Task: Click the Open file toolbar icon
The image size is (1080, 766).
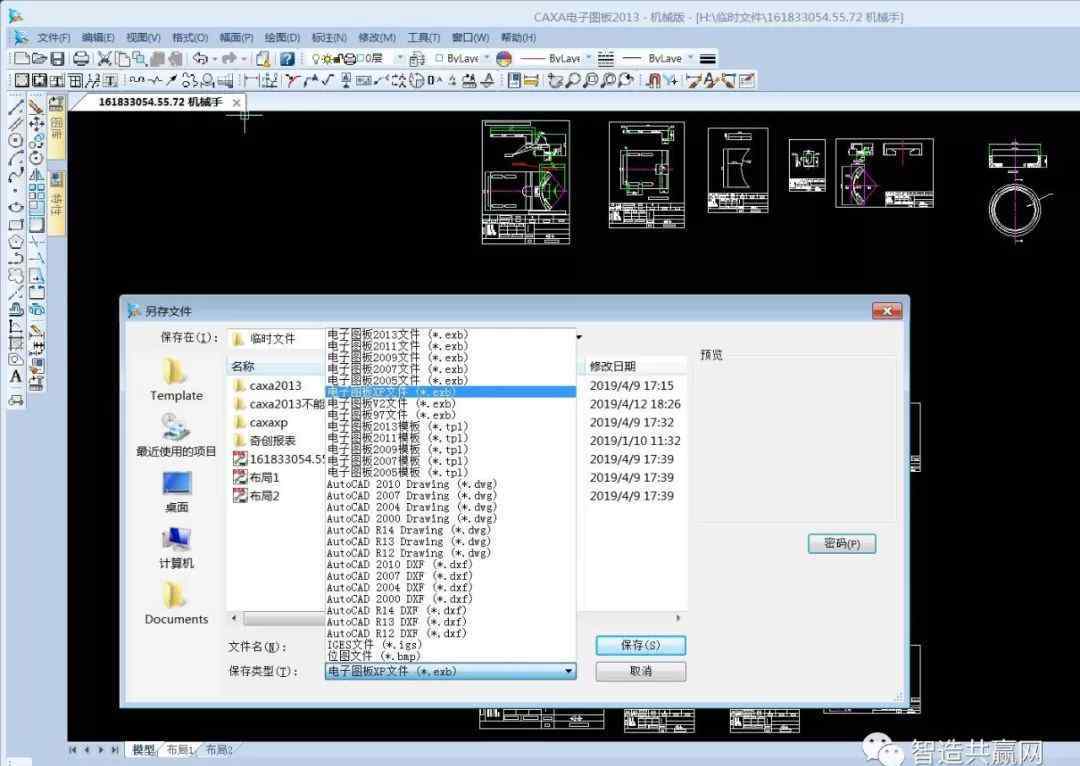Action: (x=39, y=59)
